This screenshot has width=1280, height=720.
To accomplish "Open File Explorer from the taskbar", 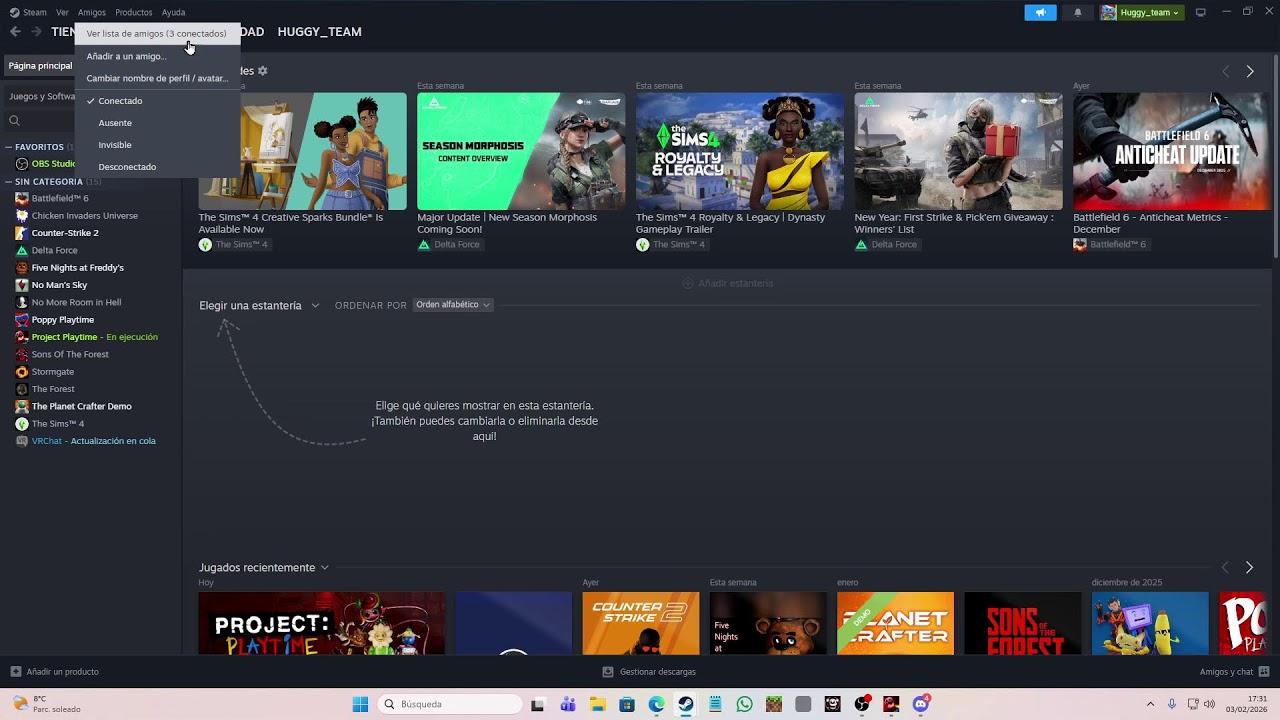I will 597,704.
